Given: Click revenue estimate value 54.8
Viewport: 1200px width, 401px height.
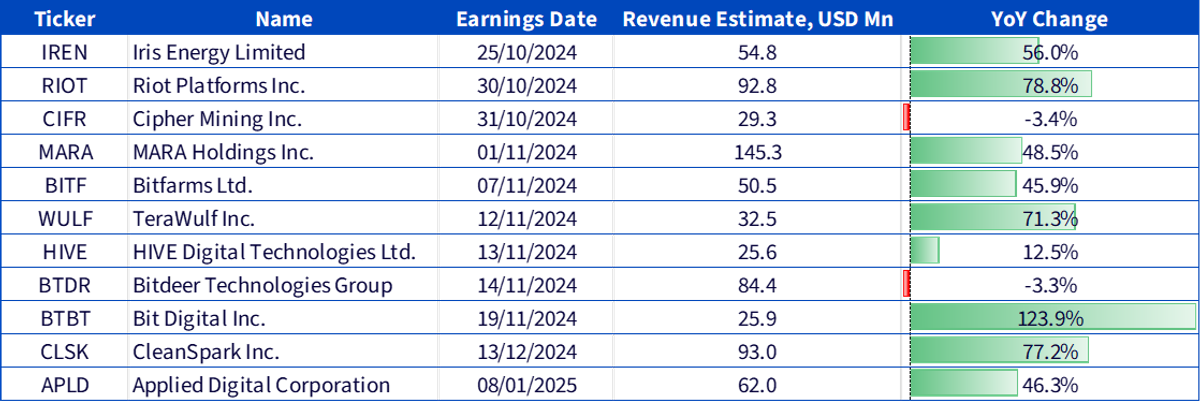Looking at the screenshot, I should (x=756, y=52).
